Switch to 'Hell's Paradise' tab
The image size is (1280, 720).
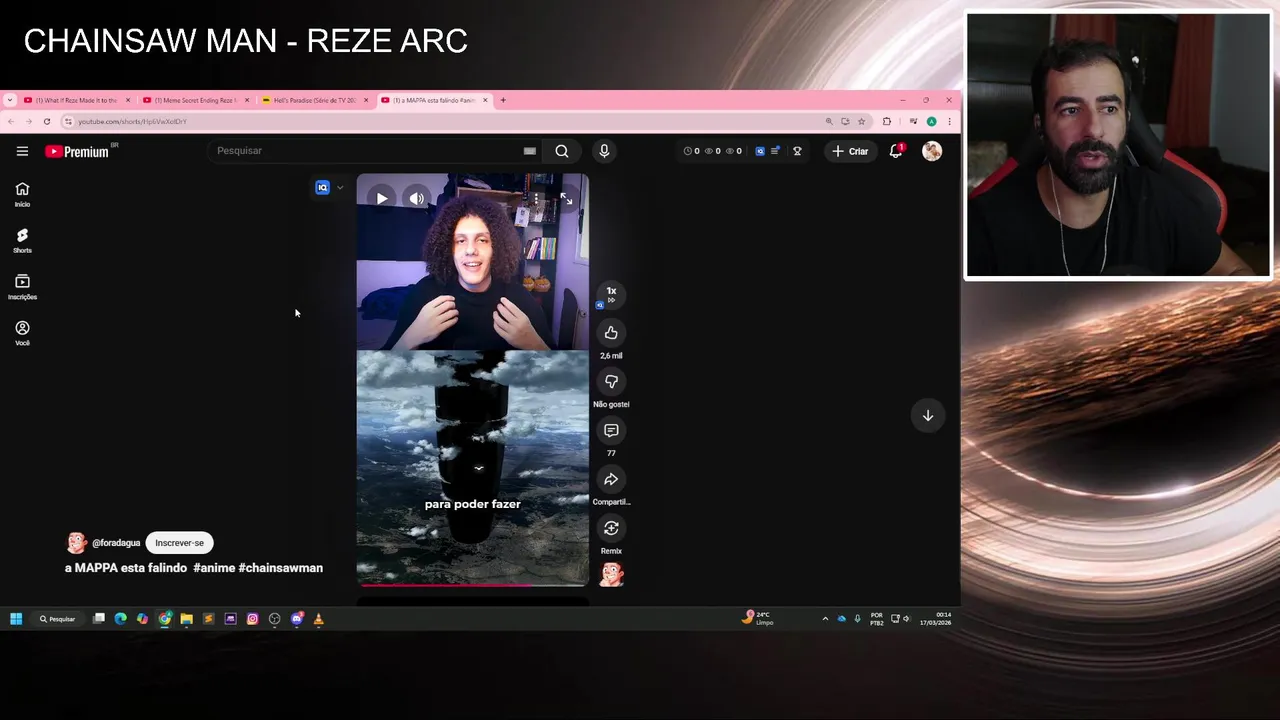tap(314, 100)
